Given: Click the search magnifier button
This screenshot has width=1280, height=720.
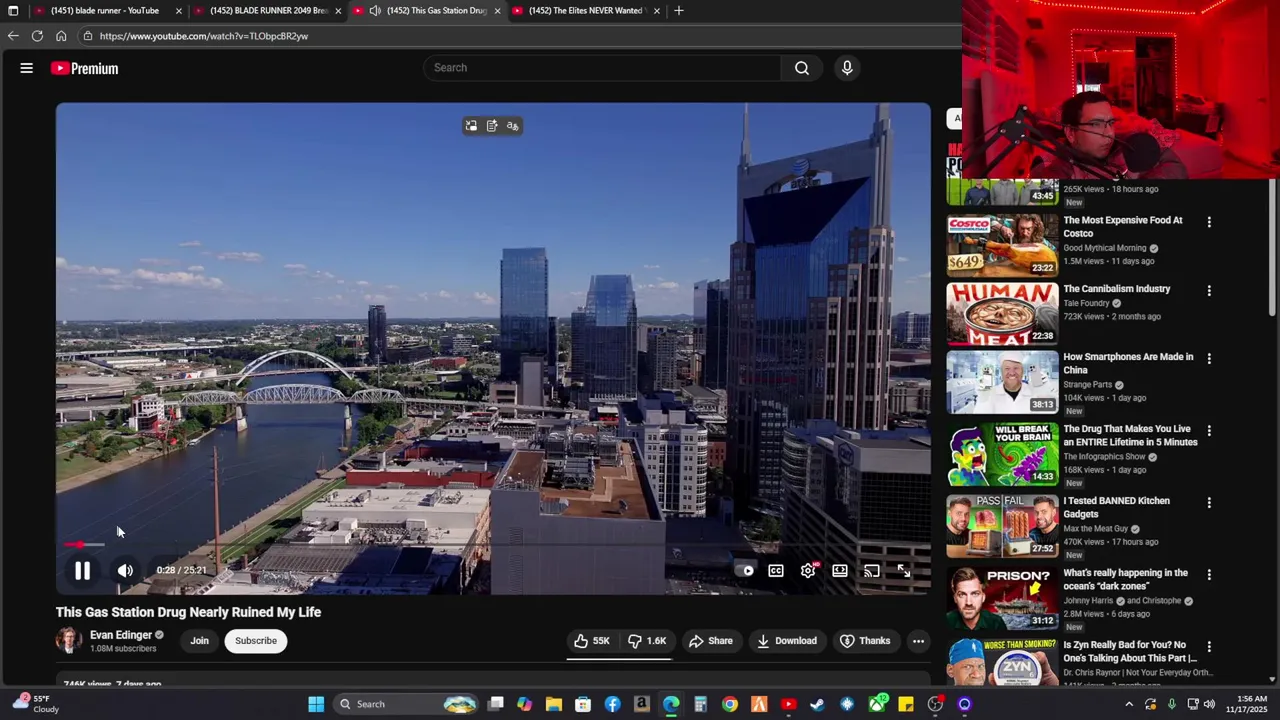Looking at the screenshot, I should (802, 68).
